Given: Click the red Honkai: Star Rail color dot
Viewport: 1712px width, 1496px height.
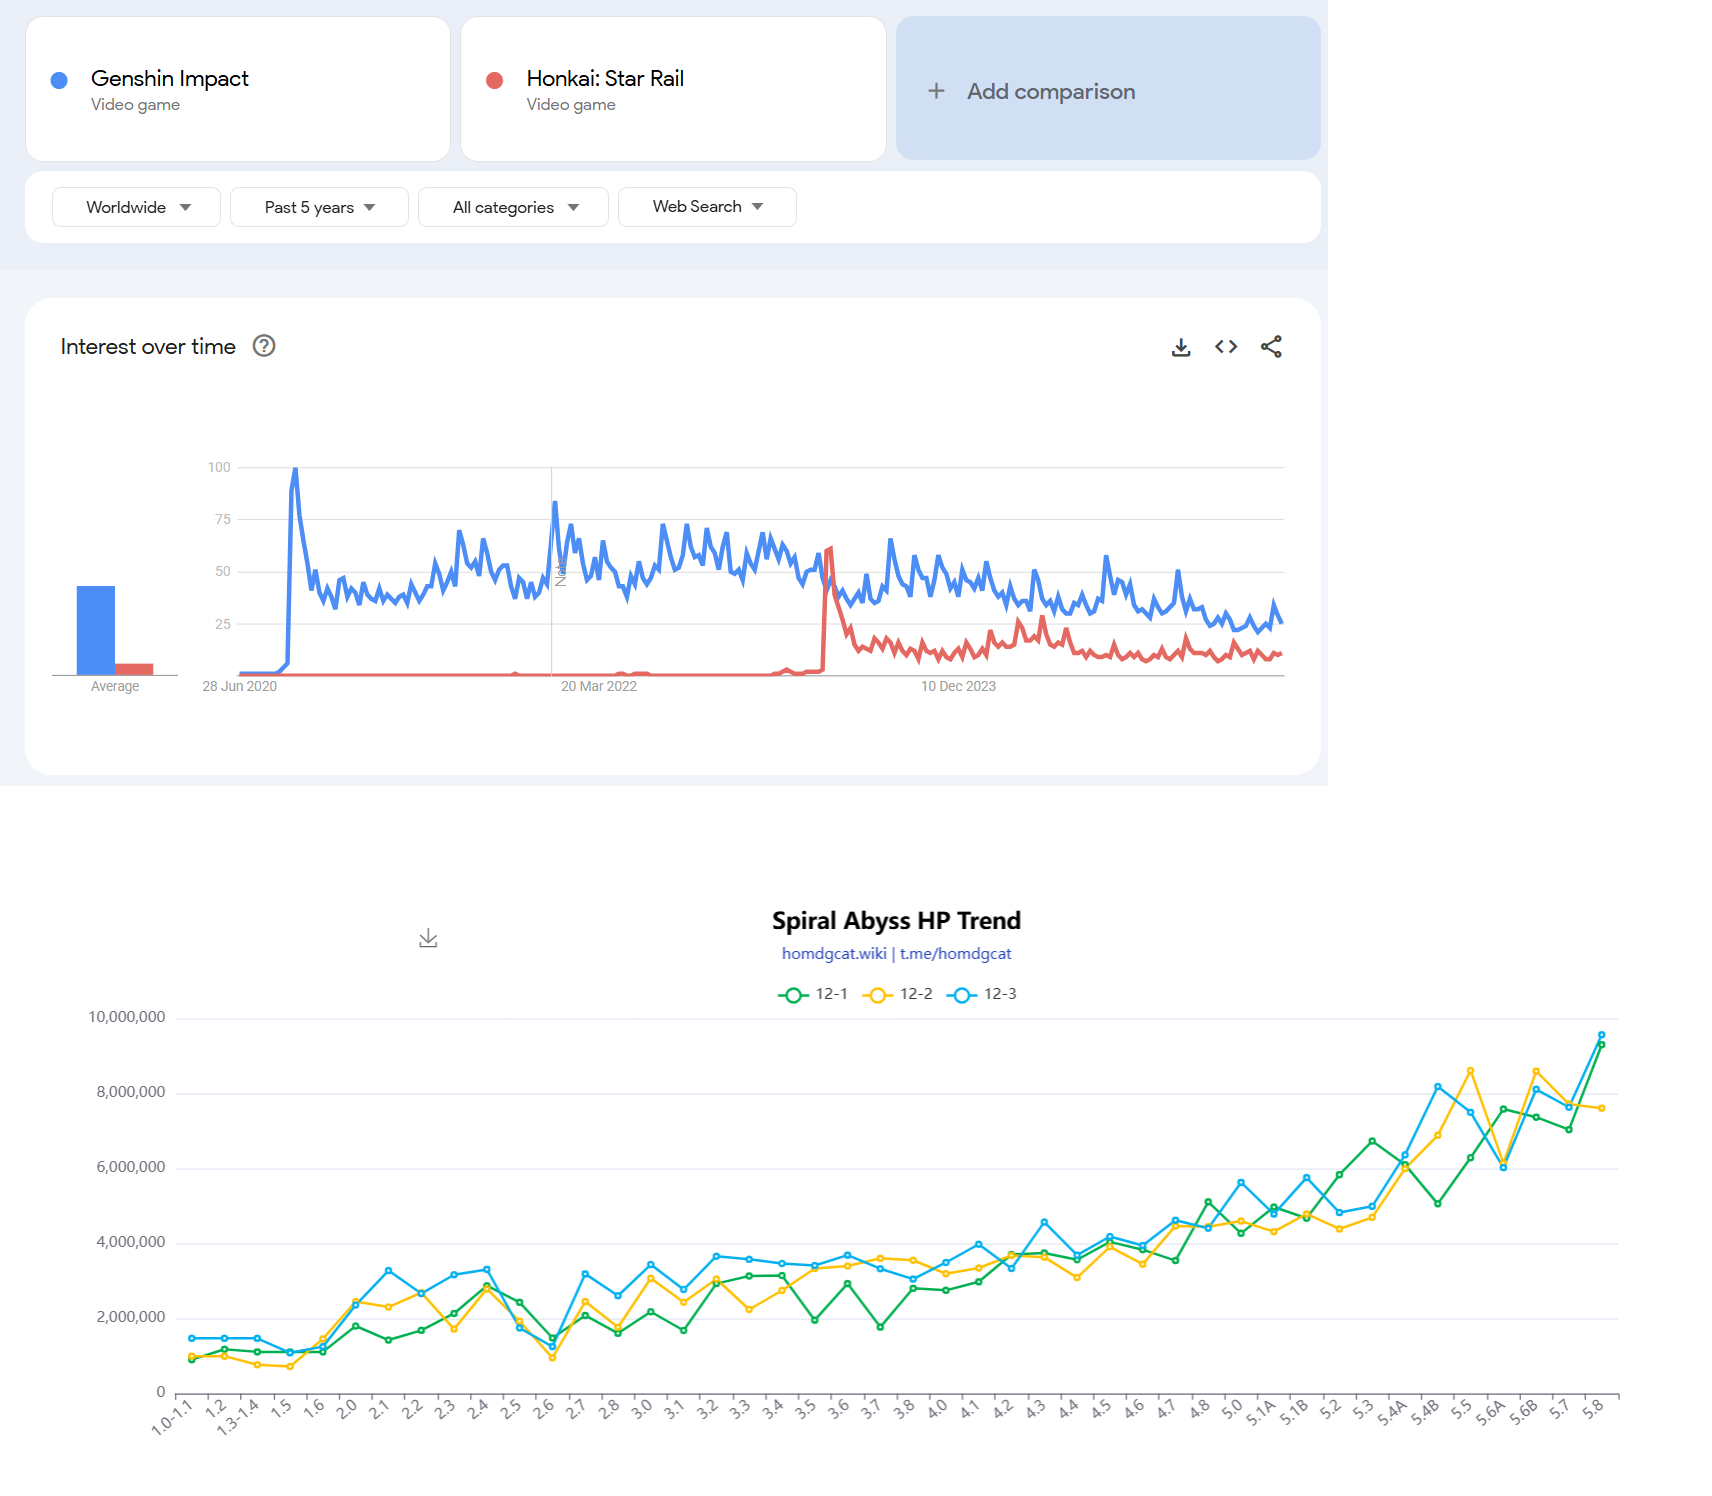Looking at the screenshot, I should pyautogui.click(x=494, y=80).
